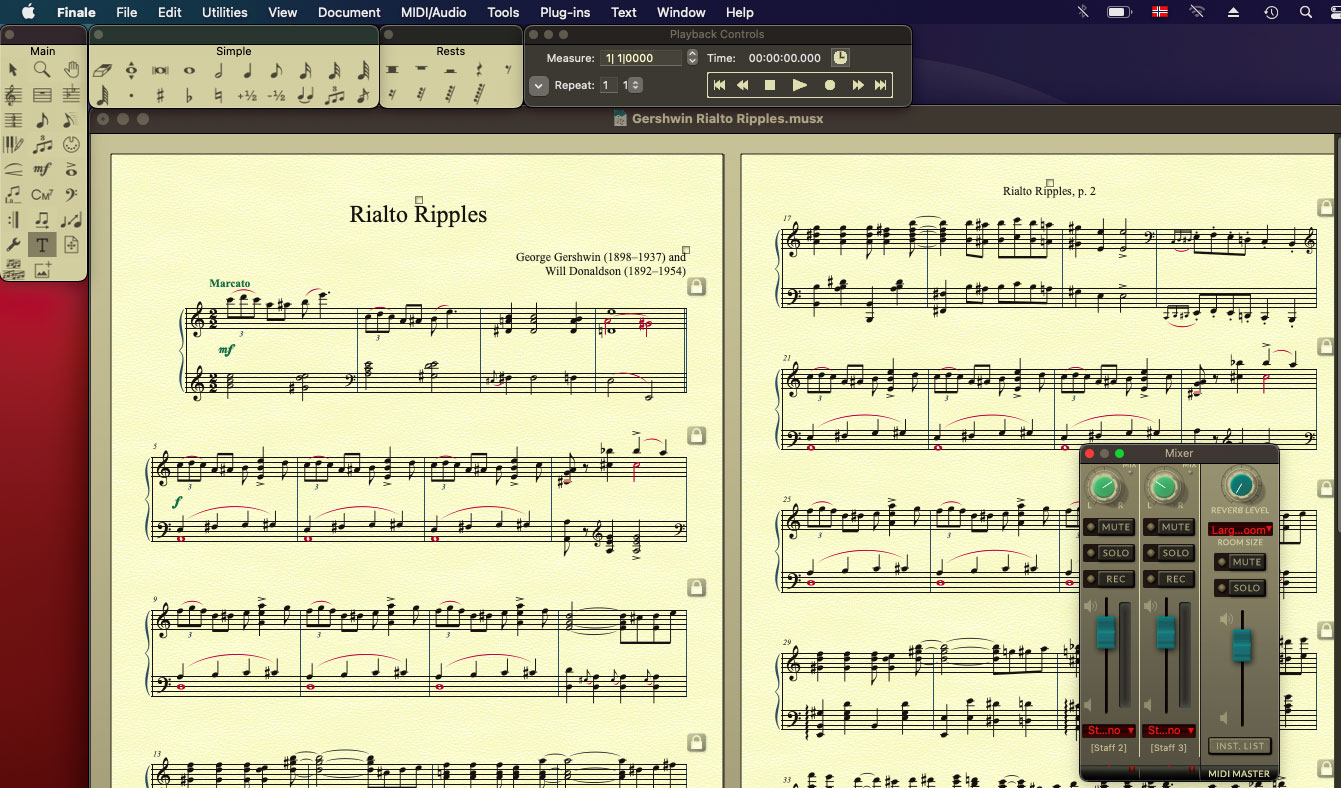Screen dimensions: 1341x788
Task: Select the Page Layout tool
Action: pos(71,245)
